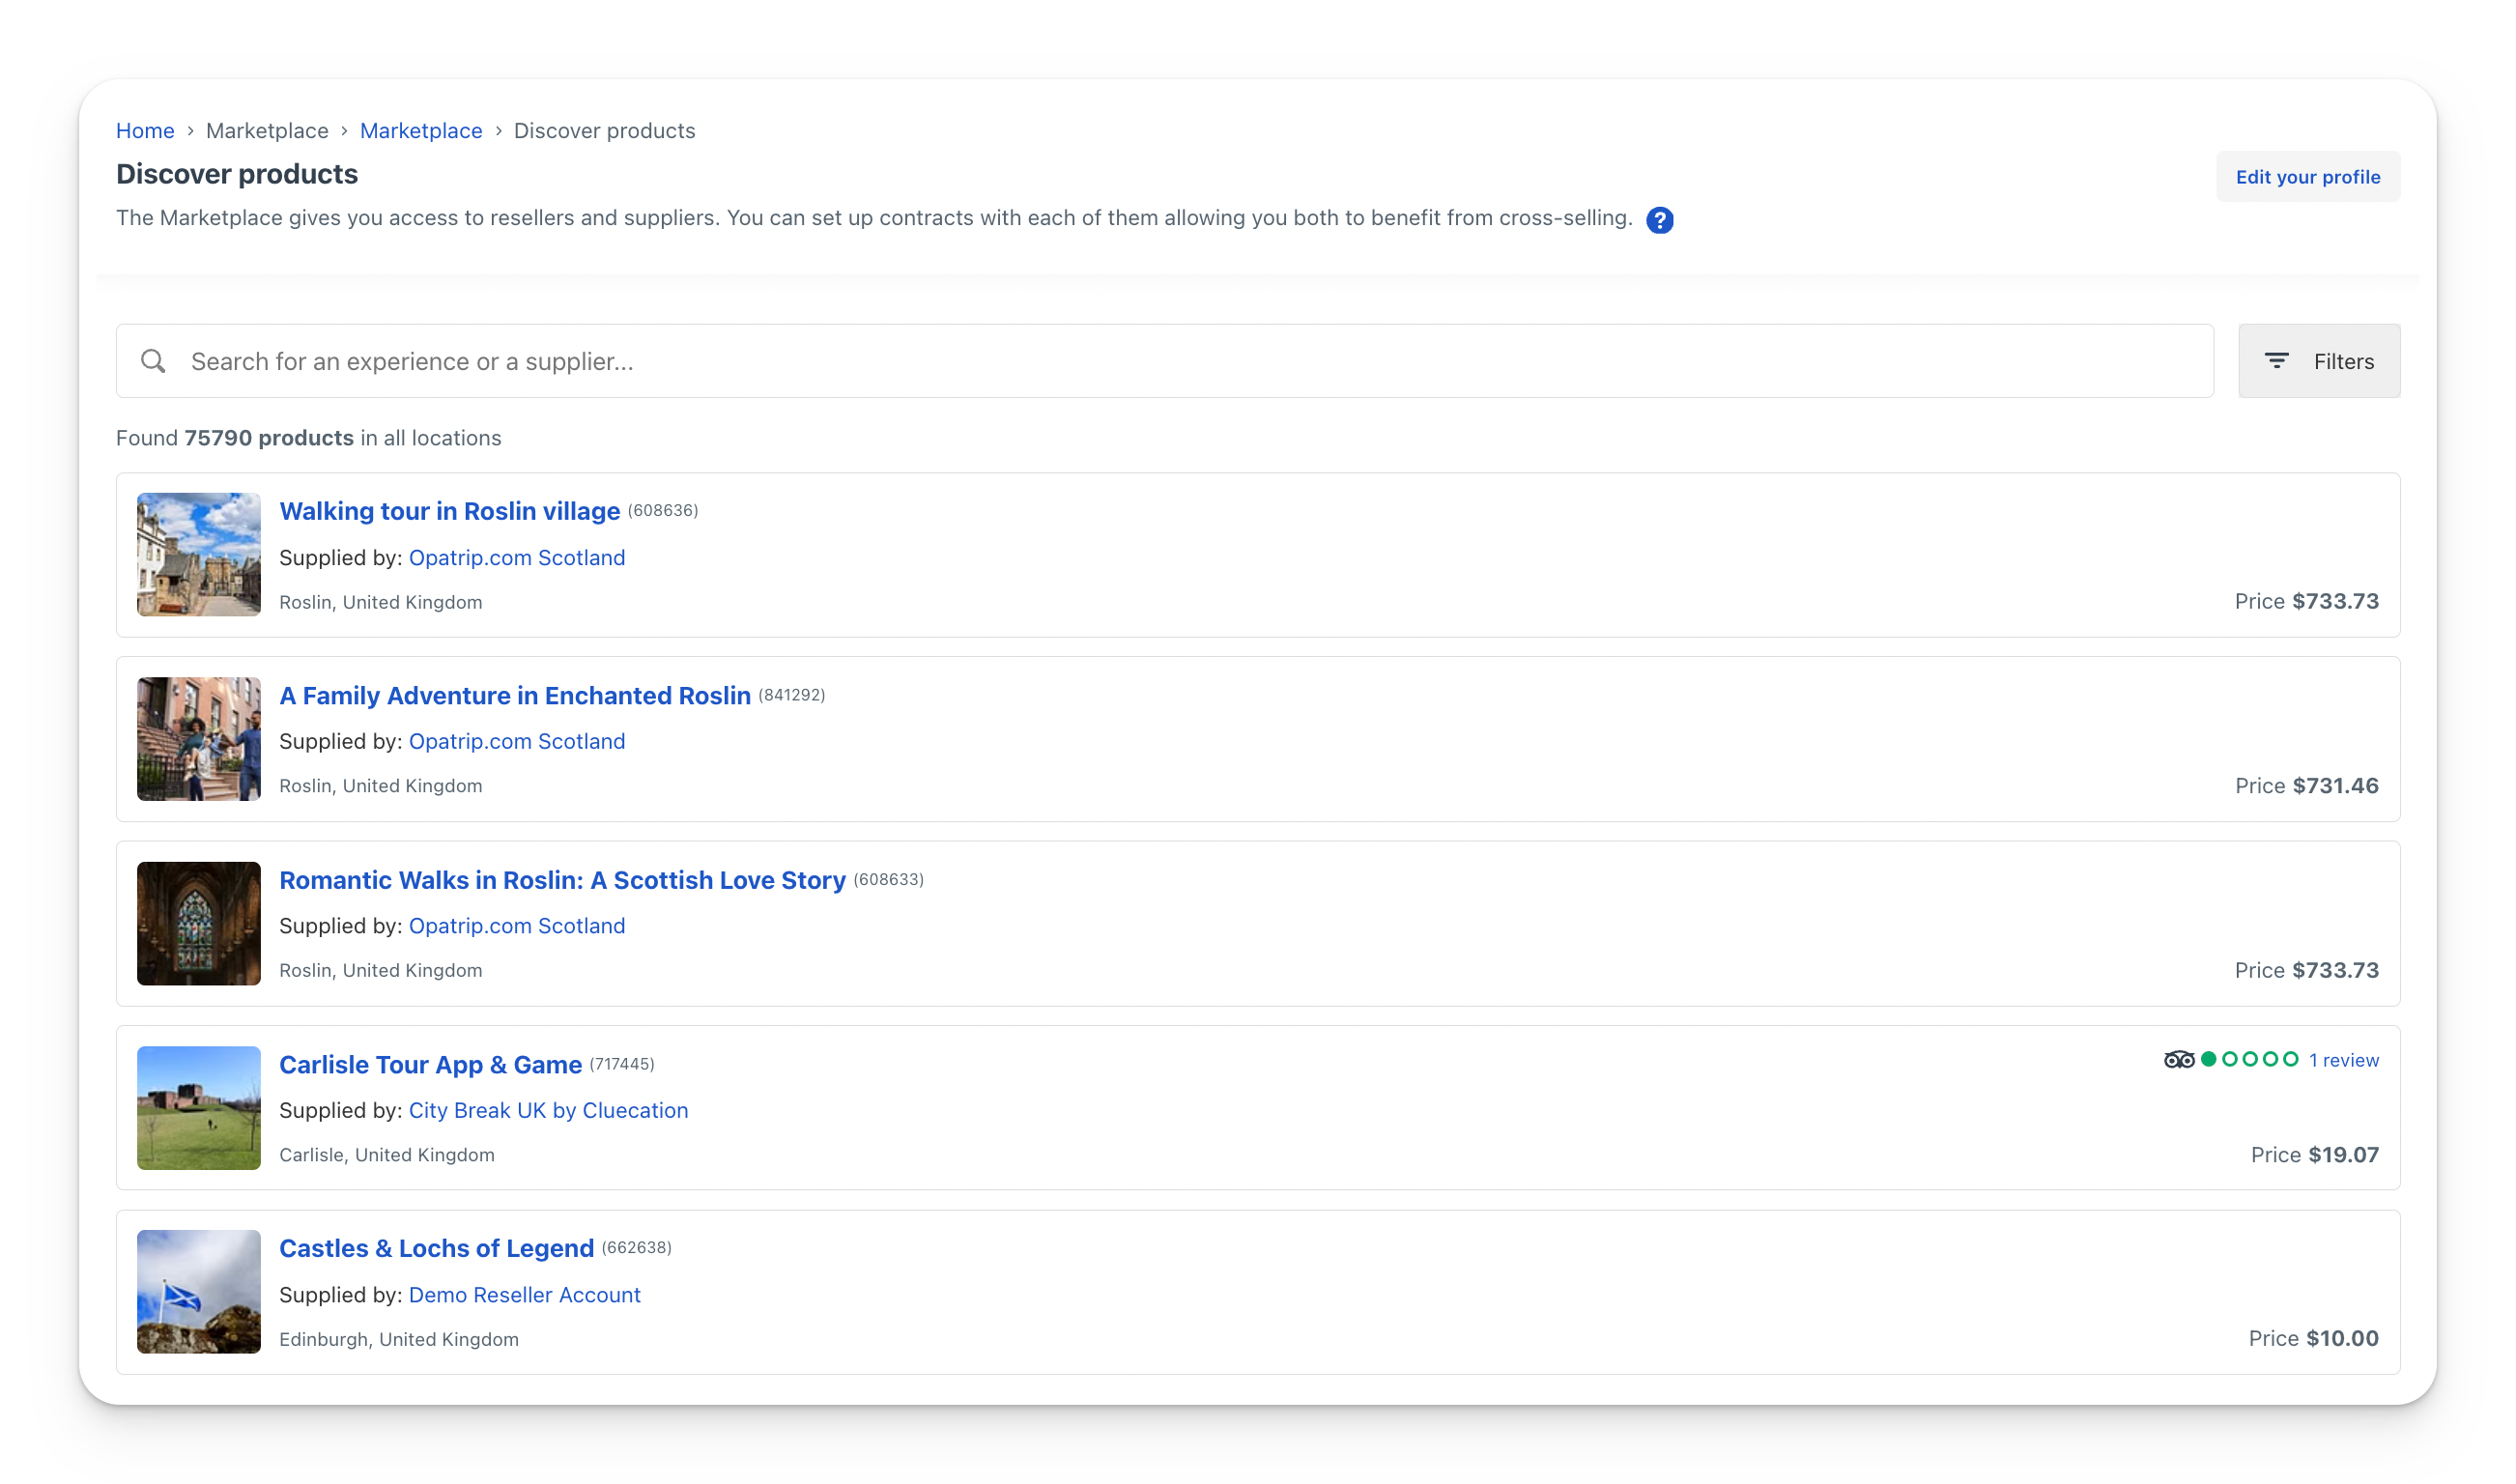Screen dimensions: 2516x1484
Task: Click the product ID (608636)
Action: 663,511
